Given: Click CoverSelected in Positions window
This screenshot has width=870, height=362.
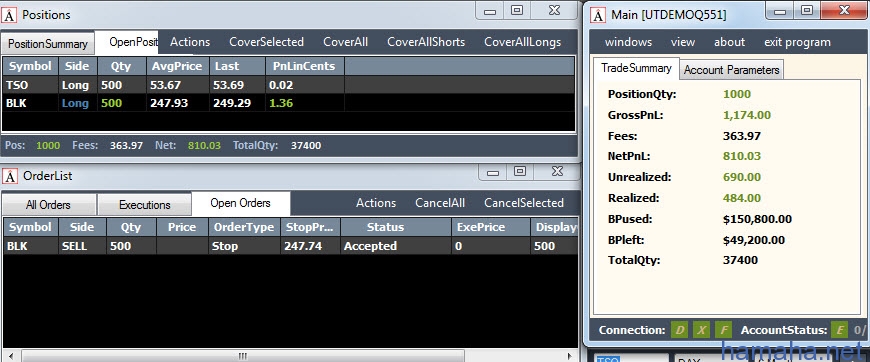Looking at the screenshot, I should (266, 42).
